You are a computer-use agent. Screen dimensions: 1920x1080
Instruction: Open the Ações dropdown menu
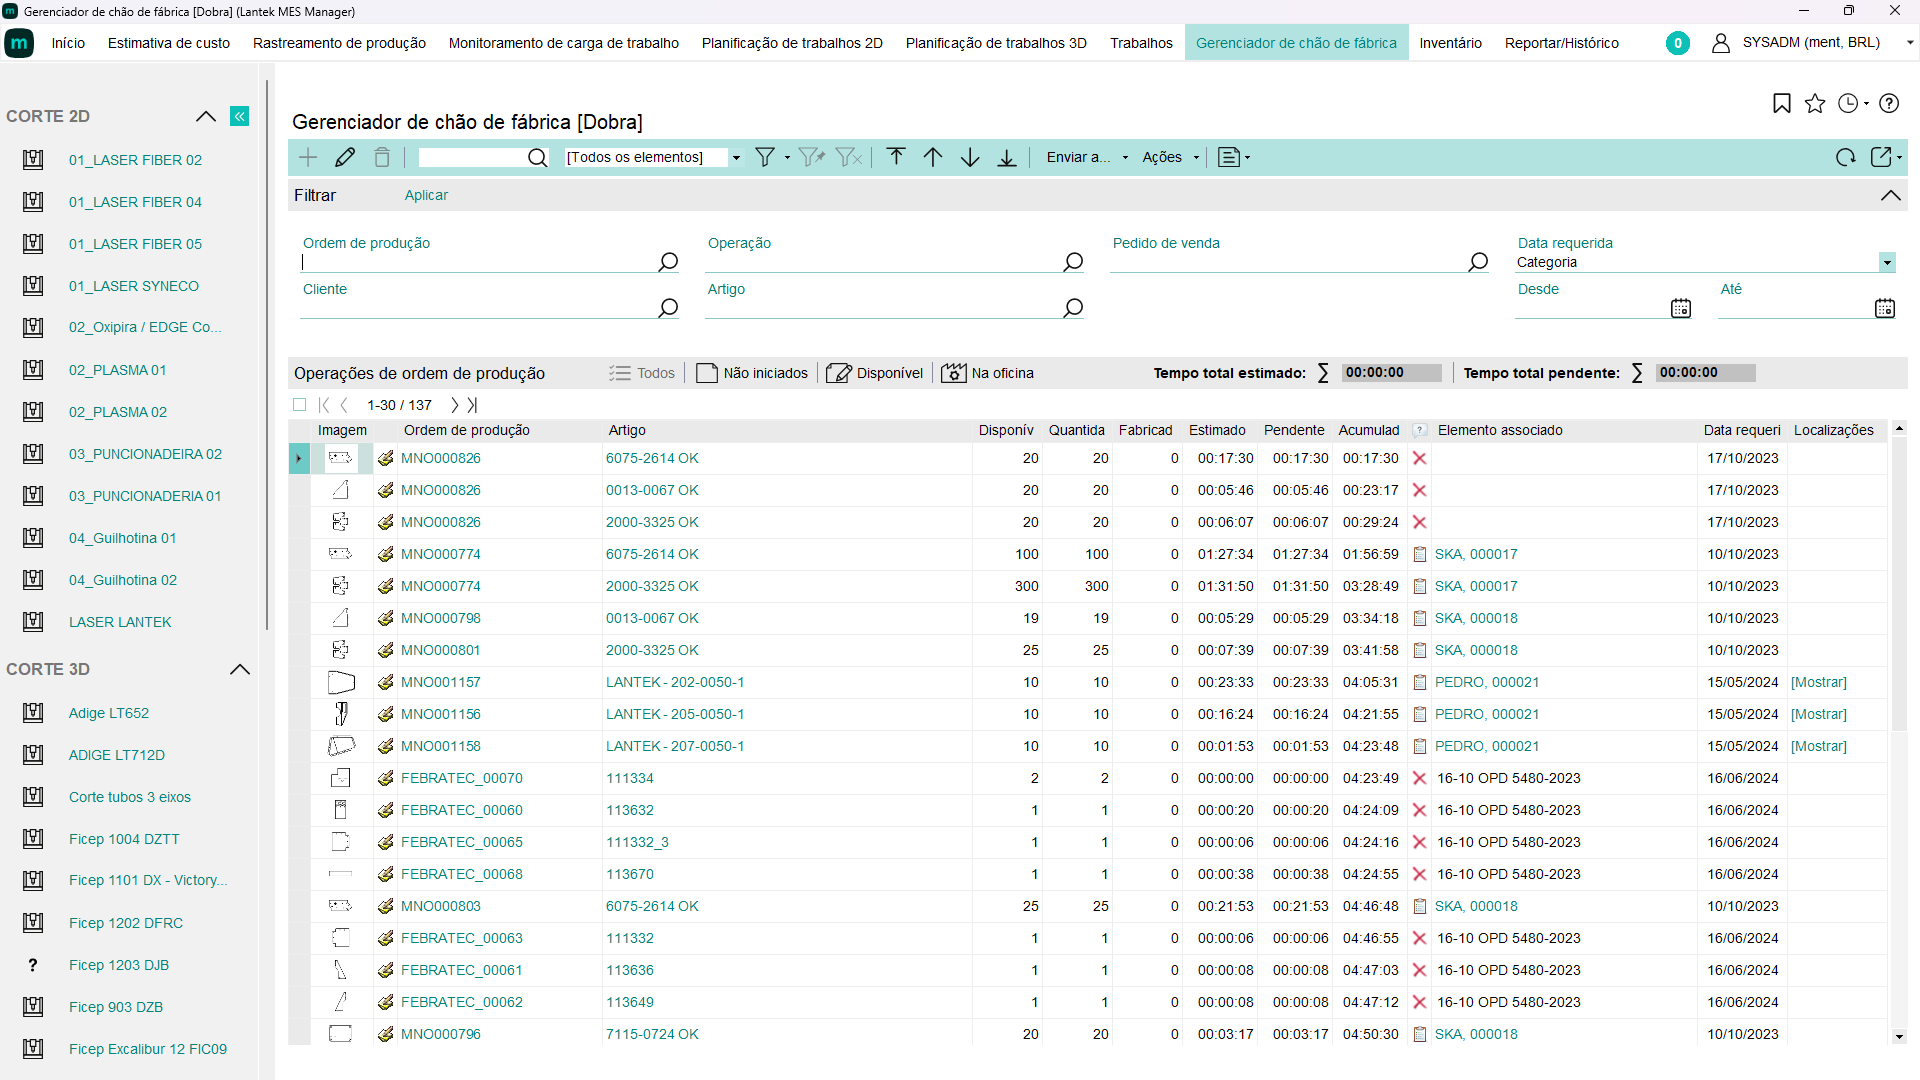pyautogui.click(x=1170, y=157)
